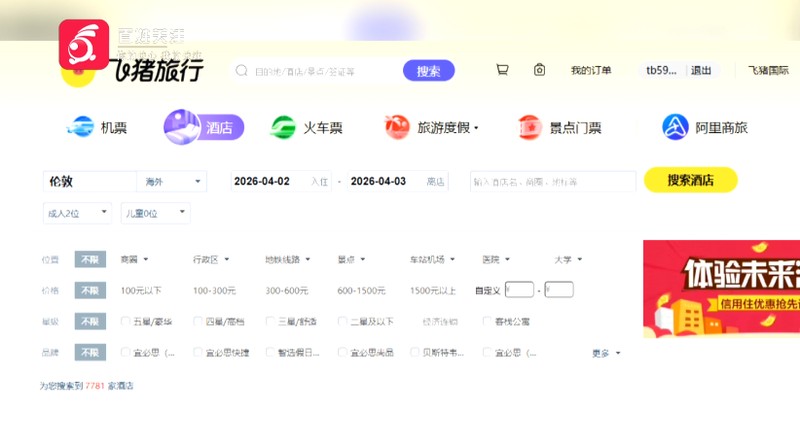Image resolution: width=800 pixels, height=443 pixels.
Task: Click the icon beside 我的订单
Action: tap(539, 69)
